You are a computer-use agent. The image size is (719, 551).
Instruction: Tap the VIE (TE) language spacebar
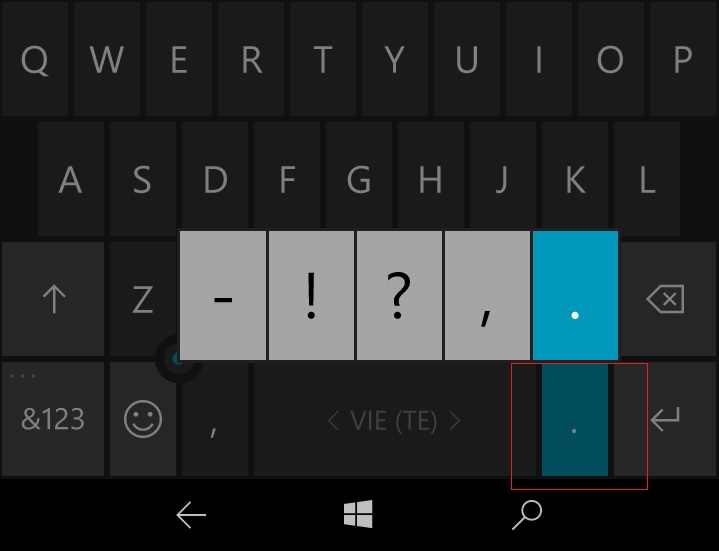tap(395, 419)
